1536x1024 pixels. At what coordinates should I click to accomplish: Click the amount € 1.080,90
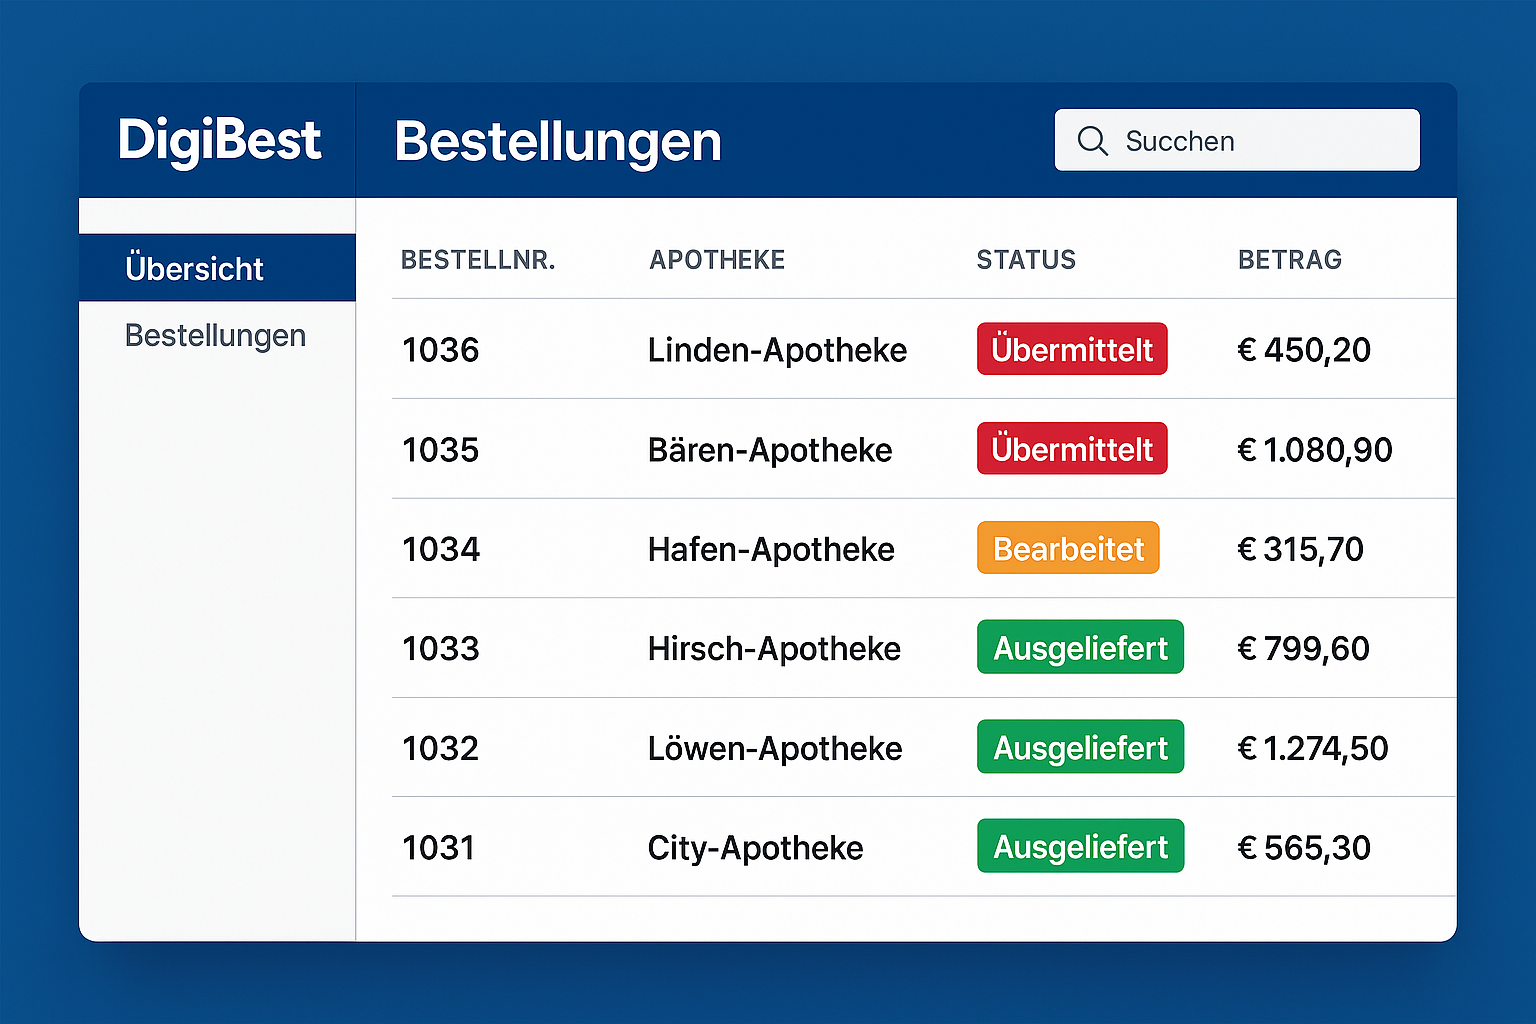point(1315,450)
